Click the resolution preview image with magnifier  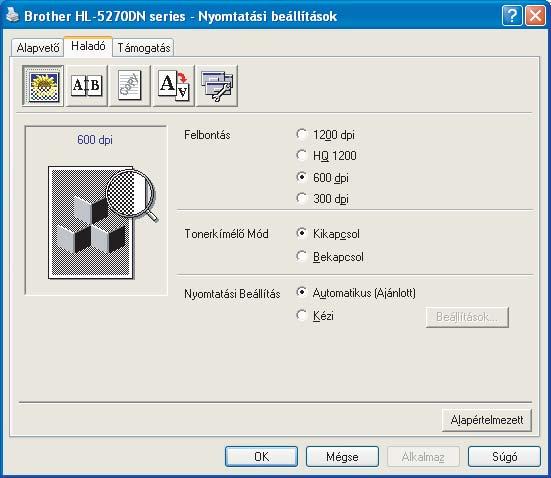103,222
